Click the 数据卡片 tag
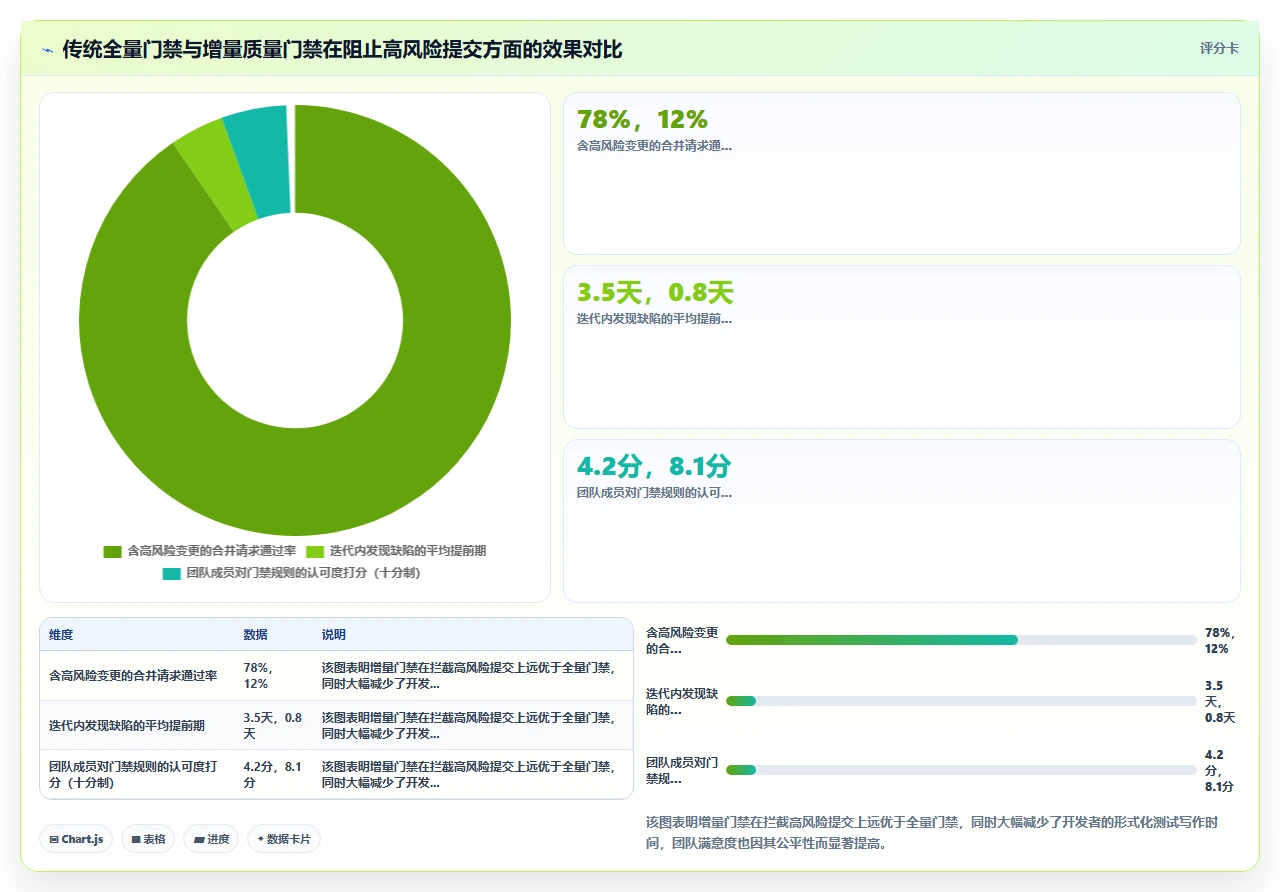The image size is (1280, 892). (x=284, y=839)
